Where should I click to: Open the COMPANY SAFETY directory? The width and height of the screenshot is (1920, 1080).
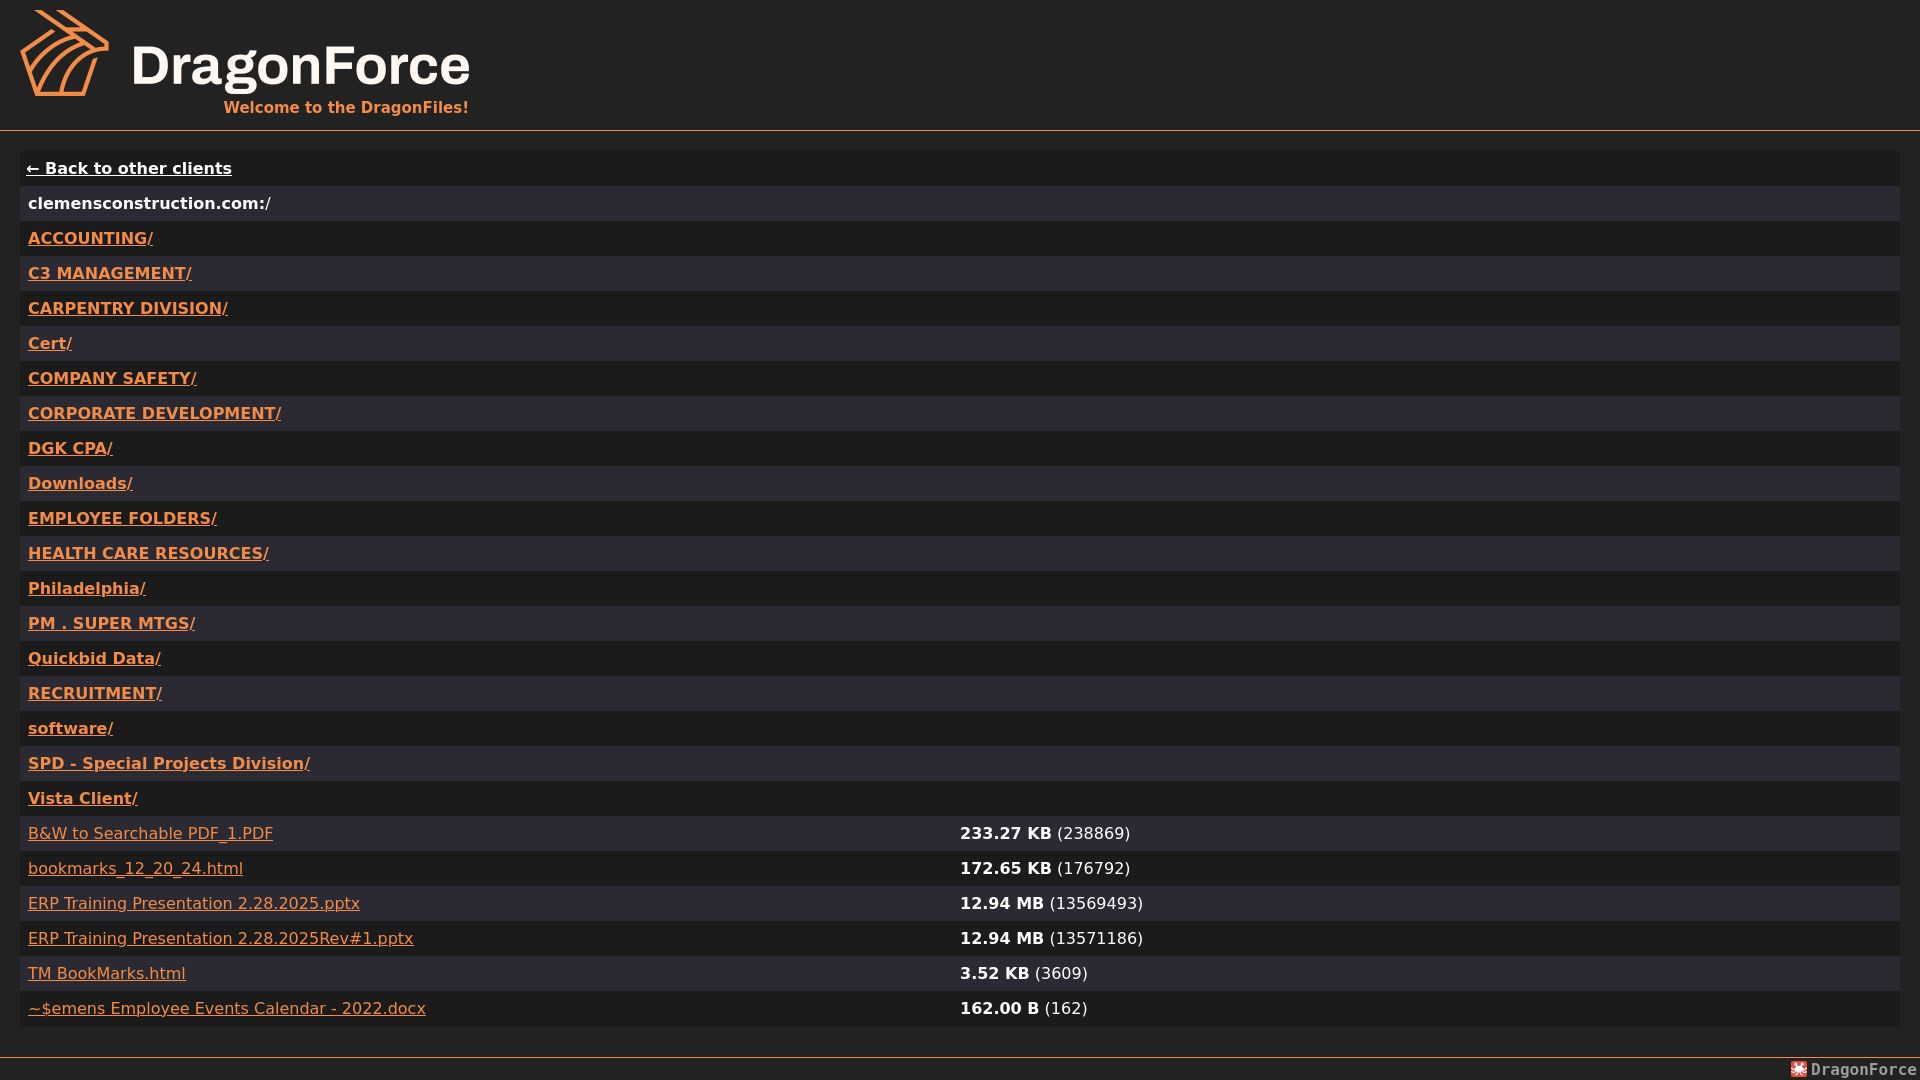click(112, 378)
